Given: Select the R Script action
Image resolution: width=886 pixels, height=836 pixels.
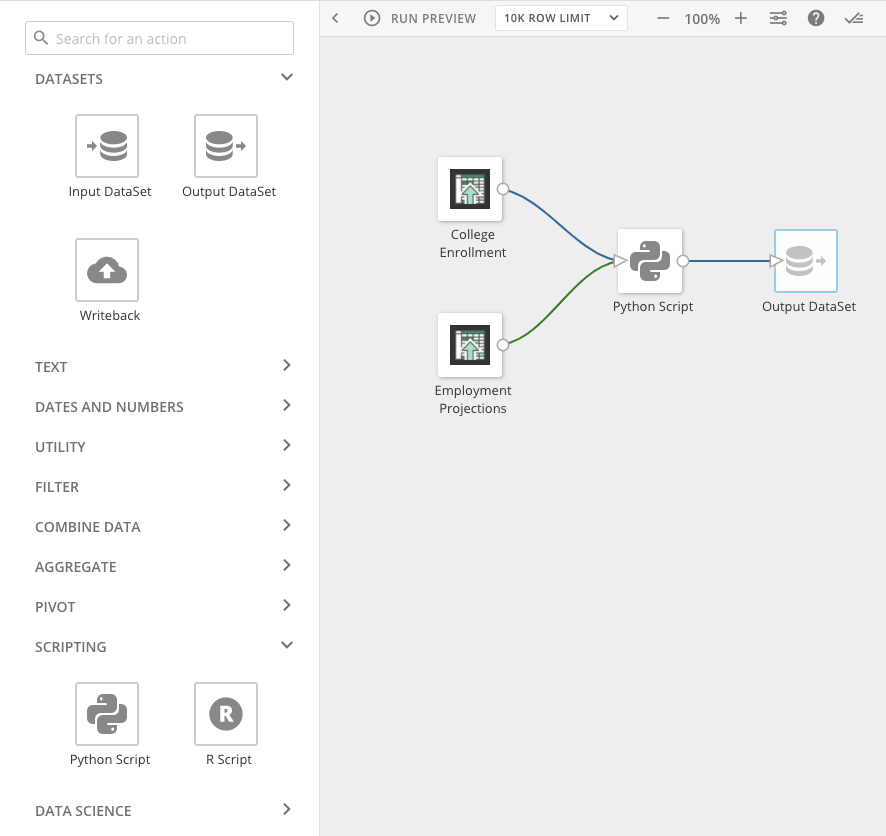Looking at the screenshot, I should pyautogui.click(x=226, y=714).
